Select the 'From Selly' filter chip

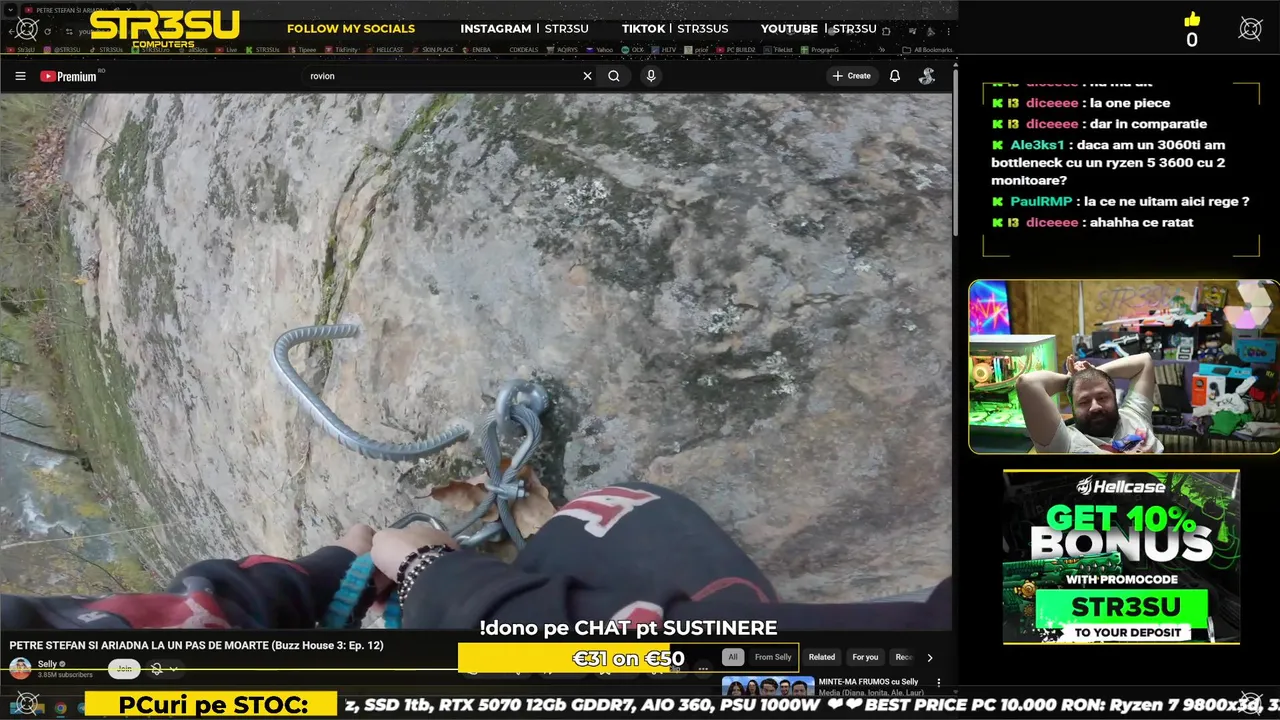(x=773, y=657)
